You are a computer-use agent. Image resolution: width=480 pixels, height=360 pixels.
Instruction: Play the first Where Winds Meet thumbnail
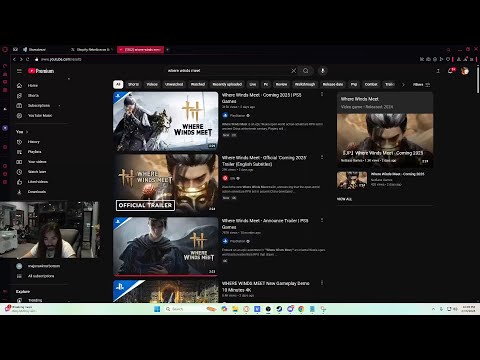166,121
